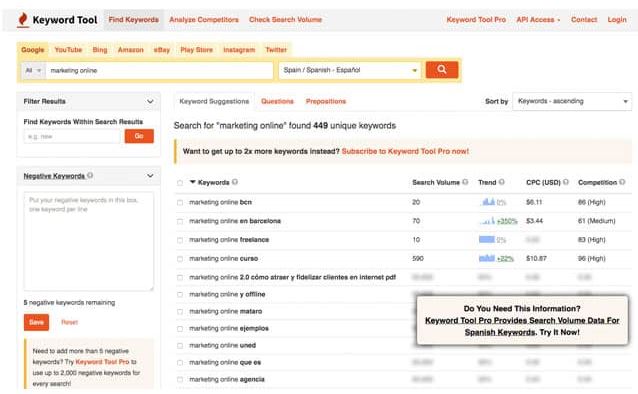Click the Go filter button

coord(139,136)
